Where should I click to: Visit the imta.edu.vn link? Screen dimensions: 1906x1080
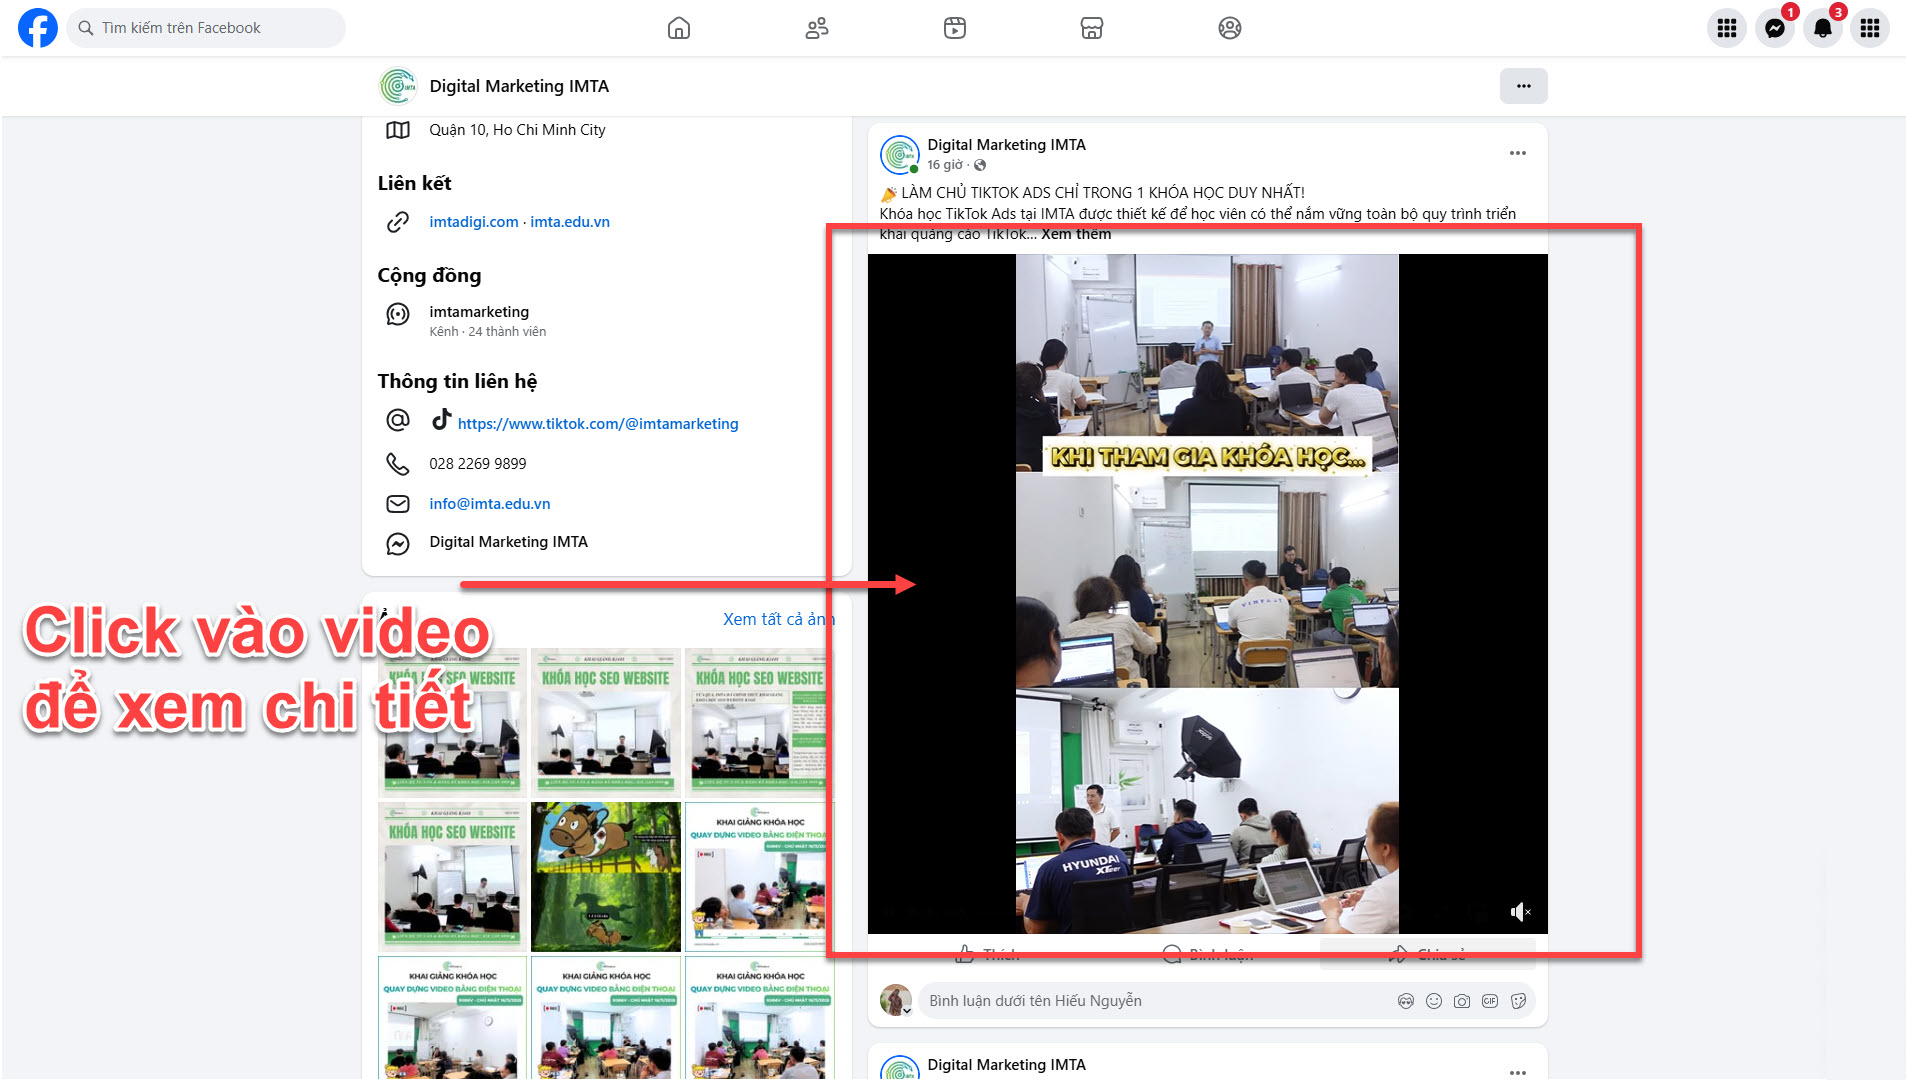coord(570,221)
